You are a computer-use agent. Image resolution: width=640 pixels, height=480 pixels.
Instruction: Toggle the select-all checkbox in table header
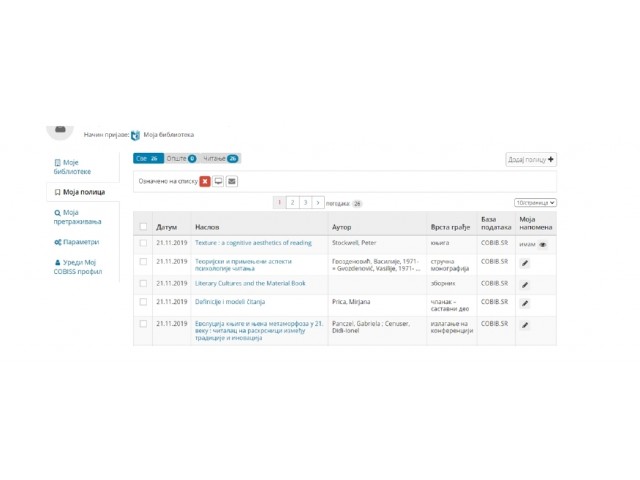click(x=143, y=227)
